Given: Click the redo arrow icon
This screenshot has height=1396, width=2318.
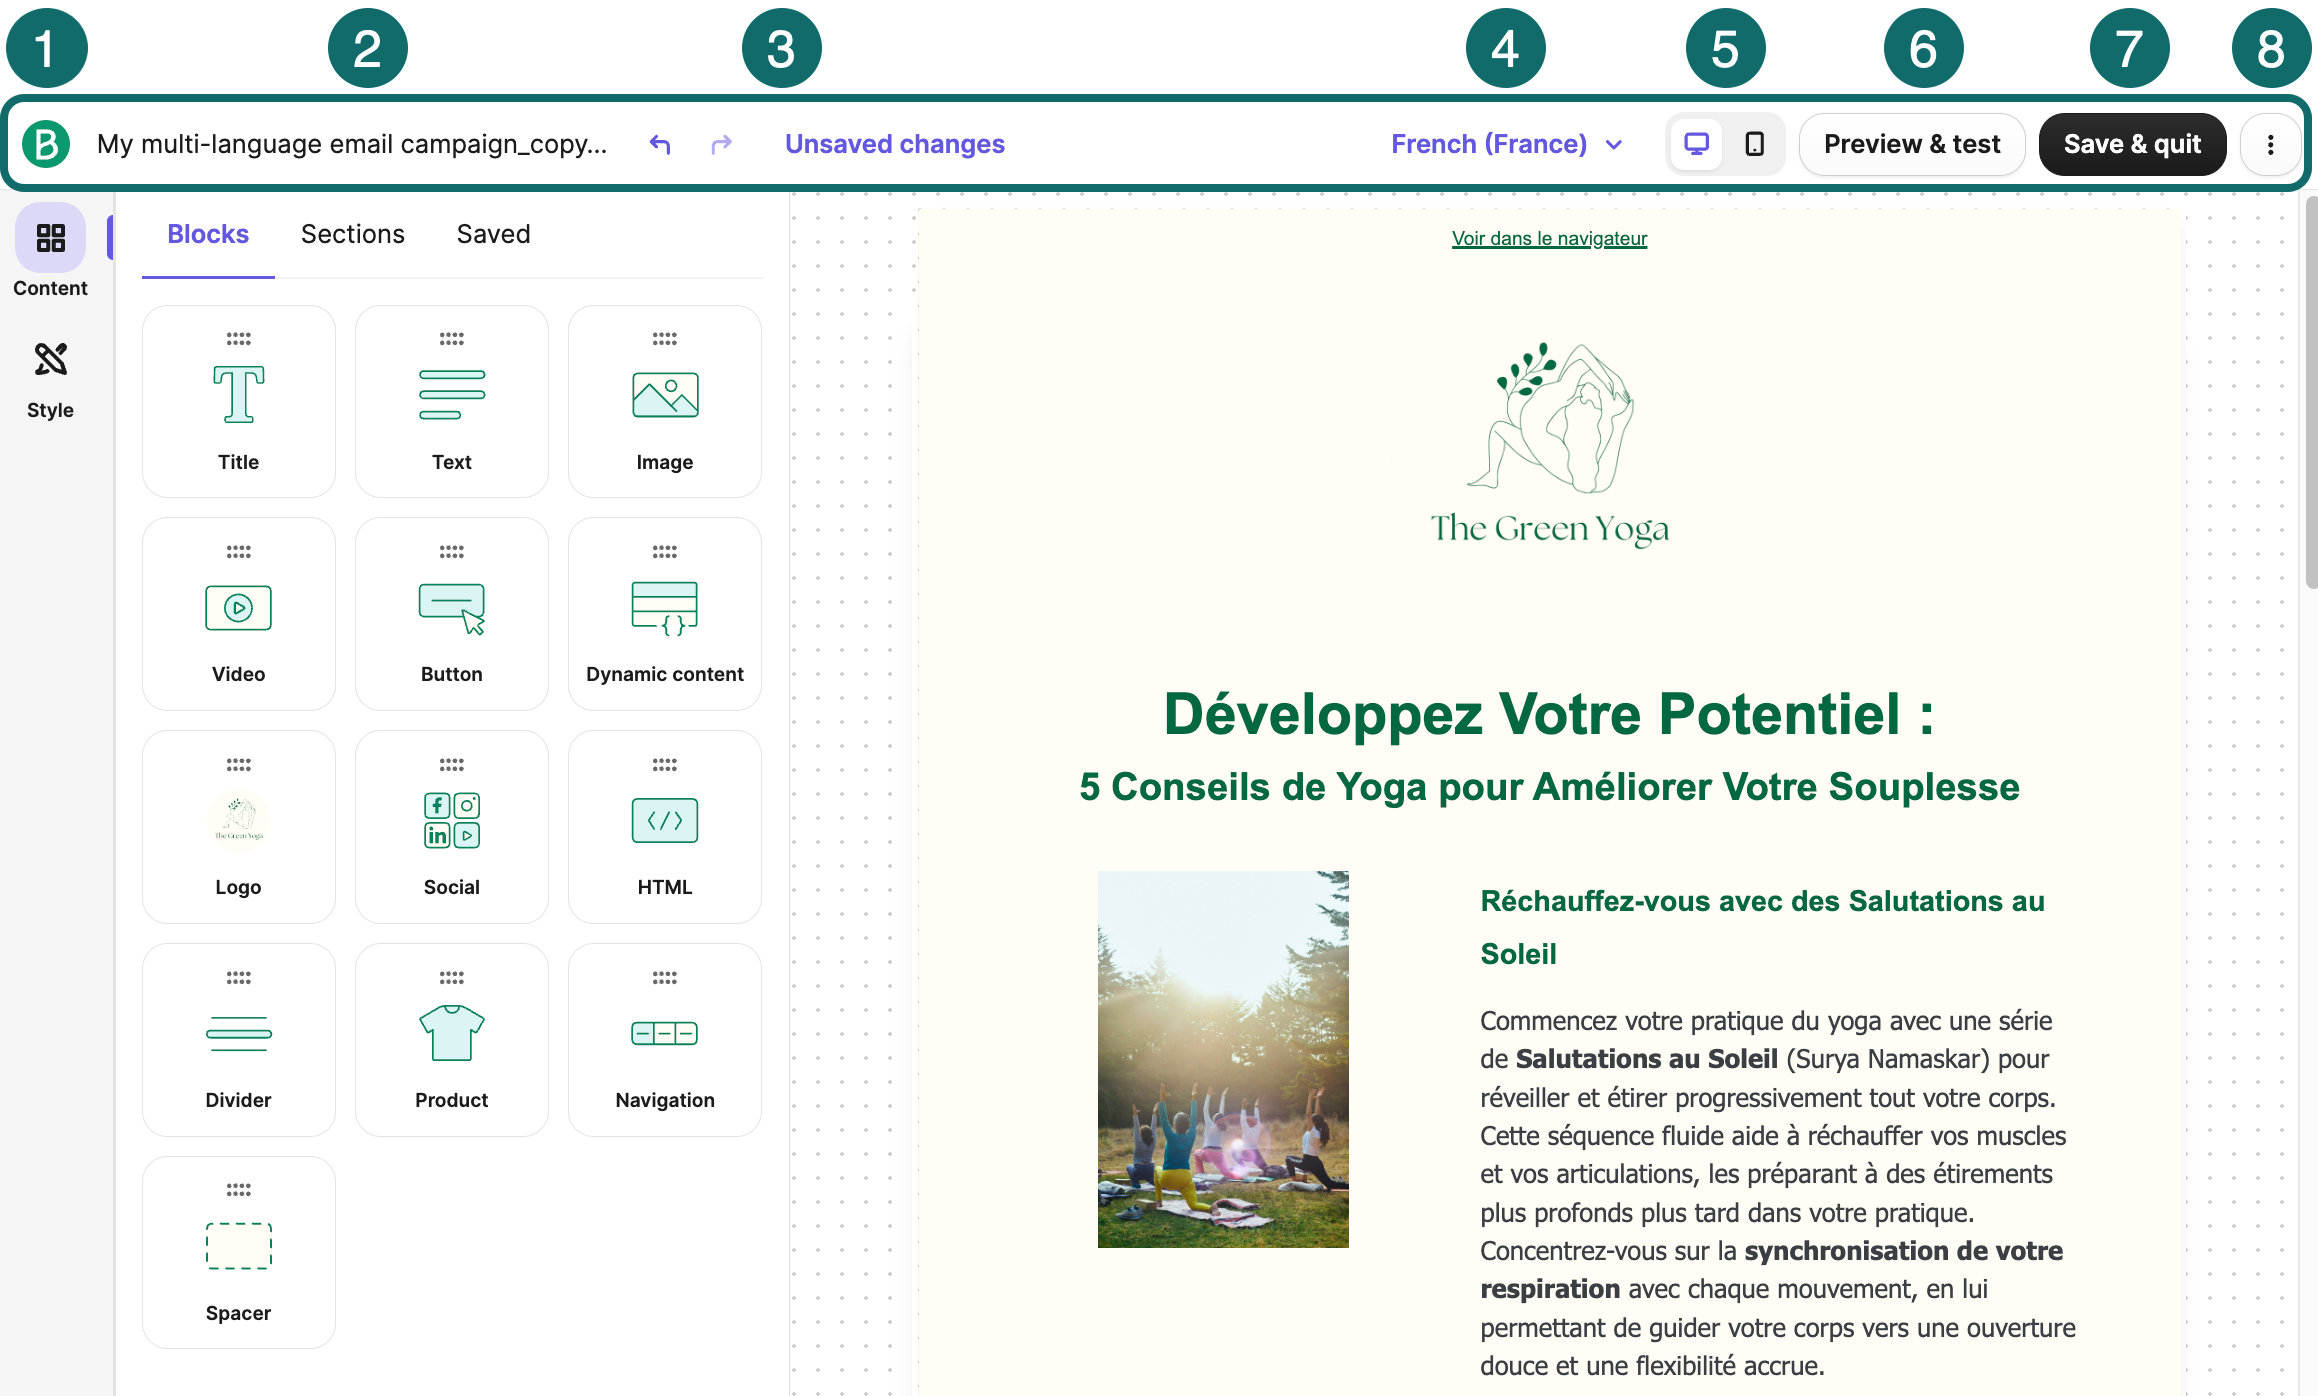Looking at the screenshot, I should [x=721, y=144].
